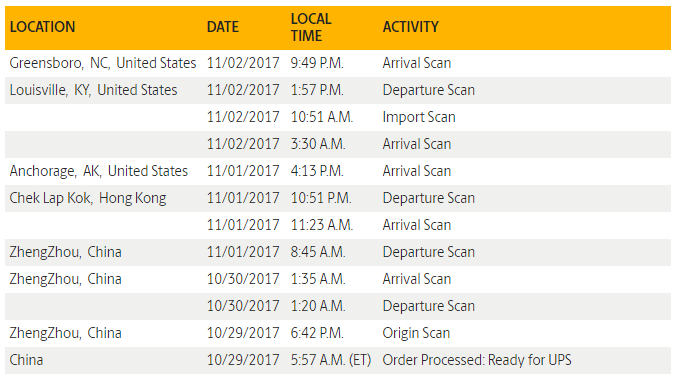Click the 11:23 A.M. time cell

pyautogui.click(x=322, y=226)
